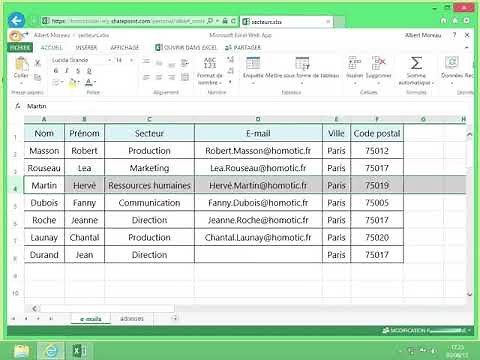Open browser settings gear icon
480x360 pixels.
click(x=467, y=21)
